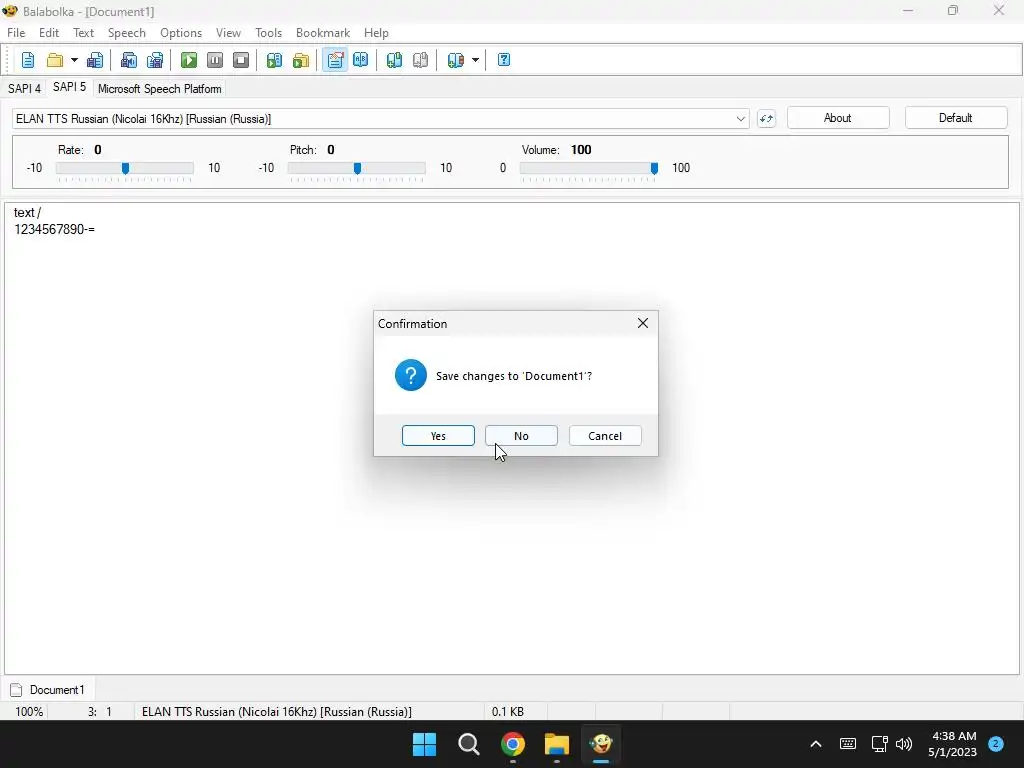Click Yes to save Document1

438,436
